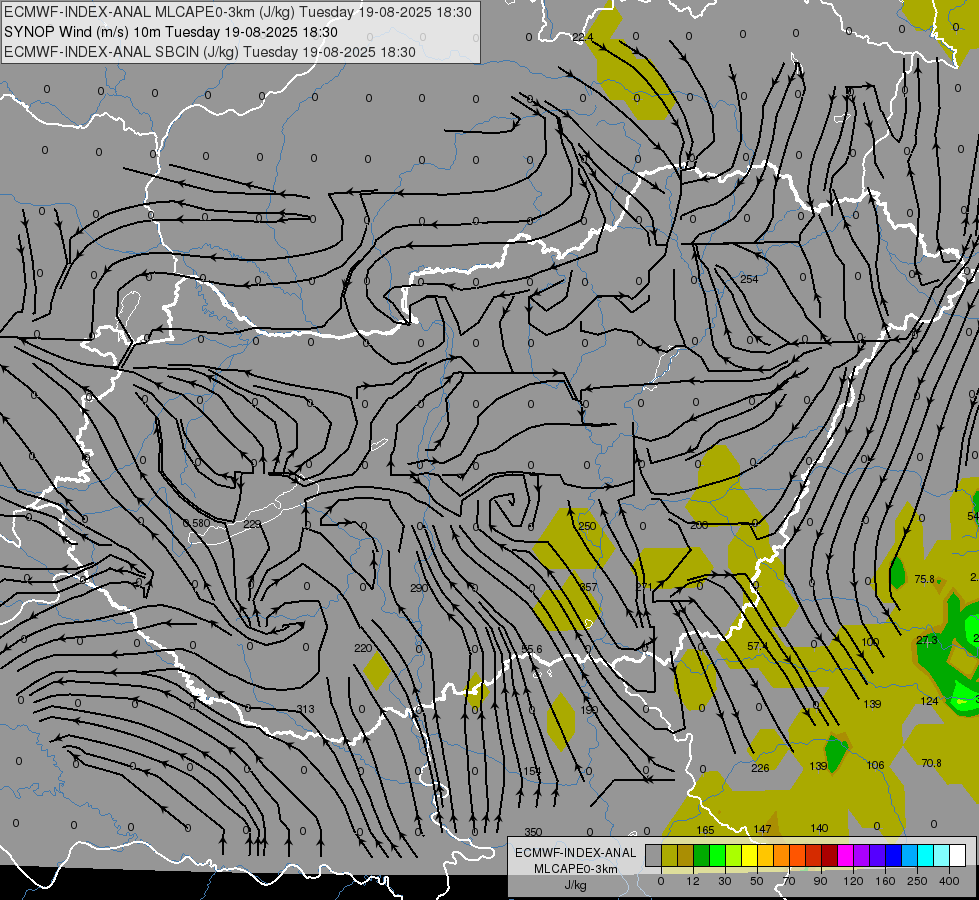Click the '199' map value
The width and height of the screenshot is (979, 900).
pos(589,710)
